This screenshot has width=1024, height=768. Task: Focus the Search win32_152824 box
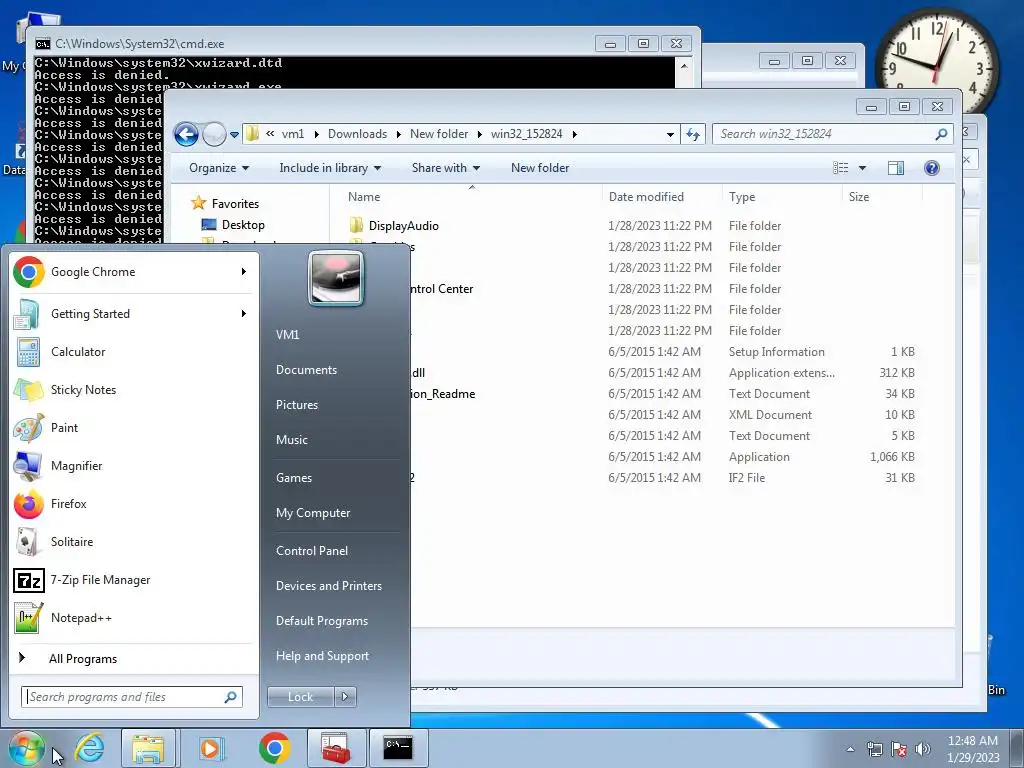[x=832, y=134]
